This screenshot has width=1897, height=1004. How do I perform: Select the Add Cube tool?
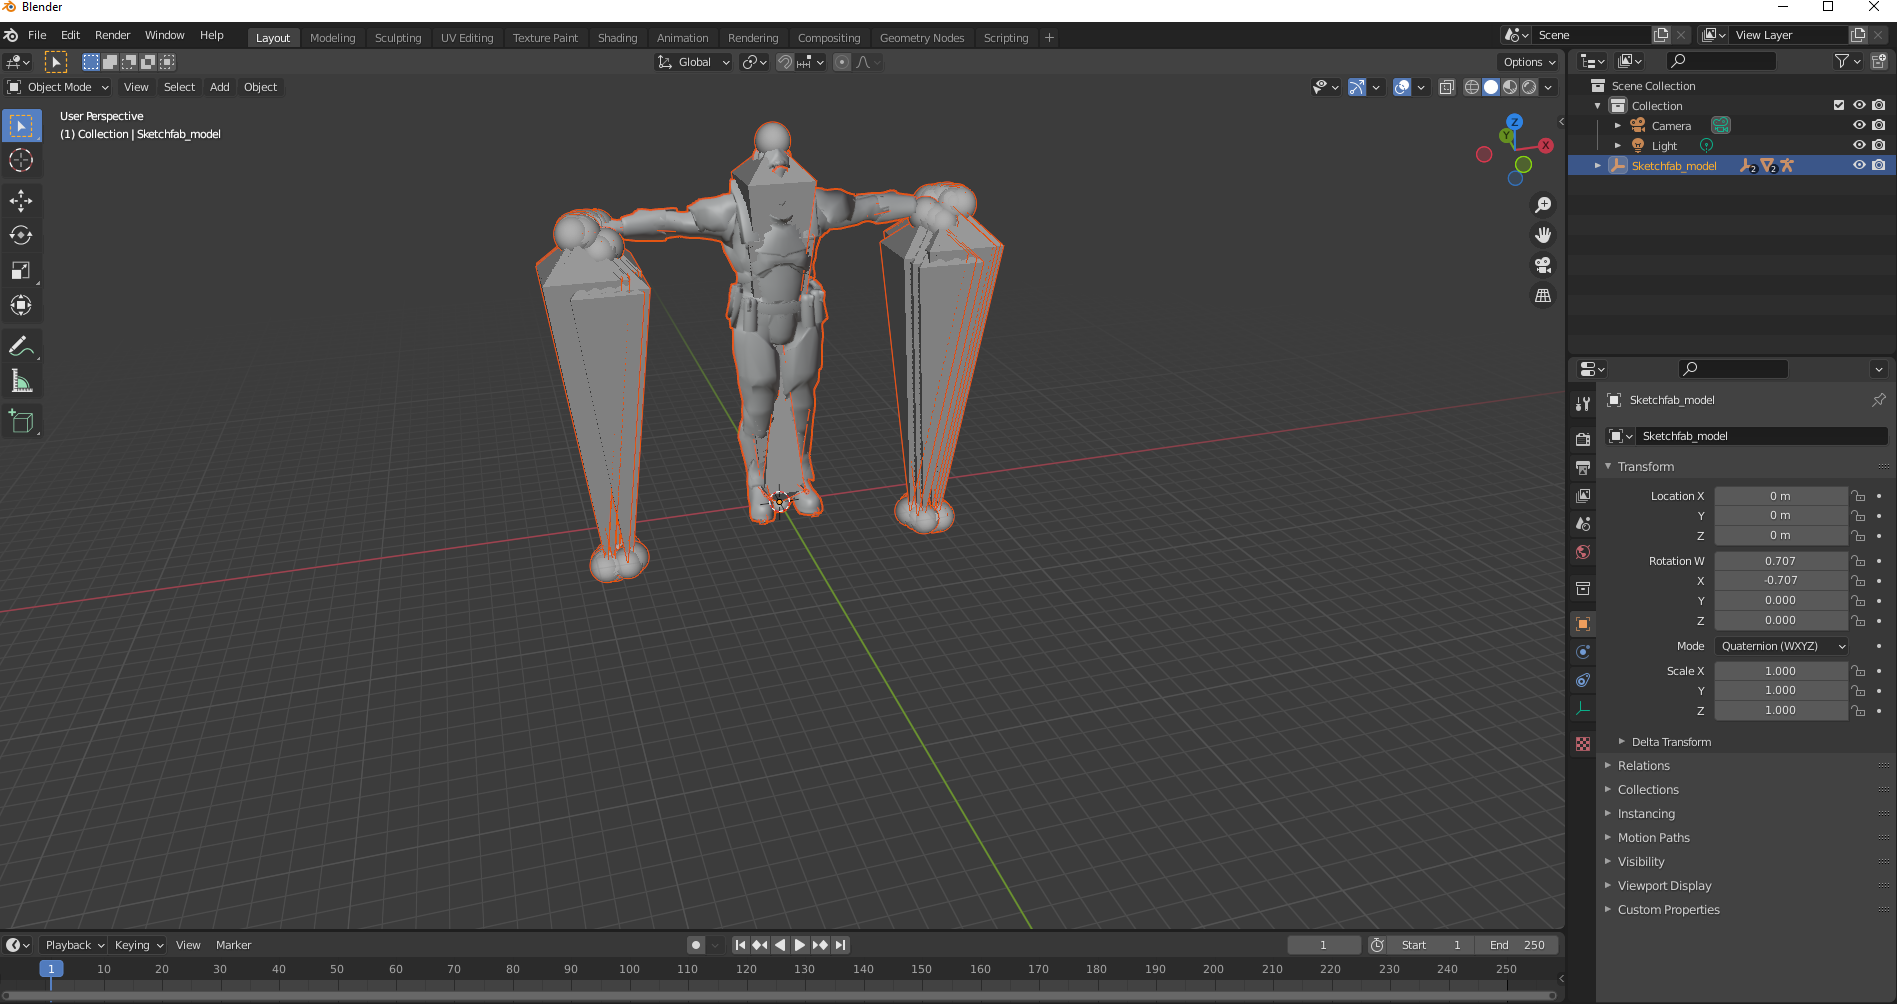(21, 421)
